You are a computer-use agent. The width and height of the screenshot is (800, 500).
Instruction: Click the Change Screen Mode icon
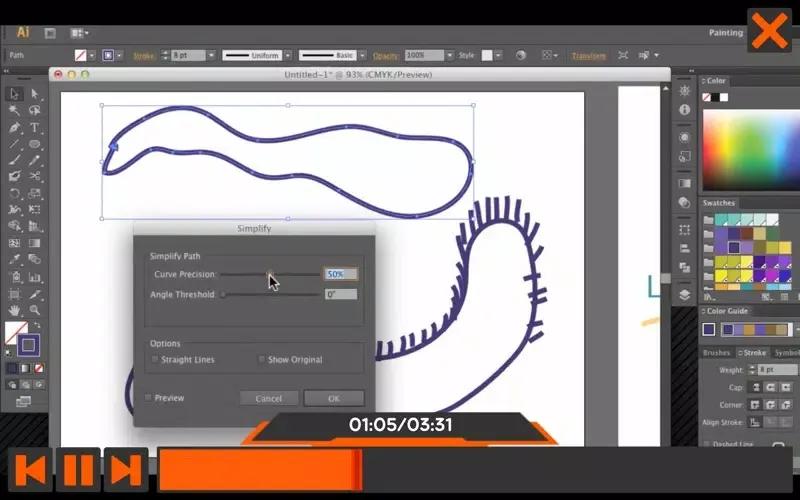[23, 402]
